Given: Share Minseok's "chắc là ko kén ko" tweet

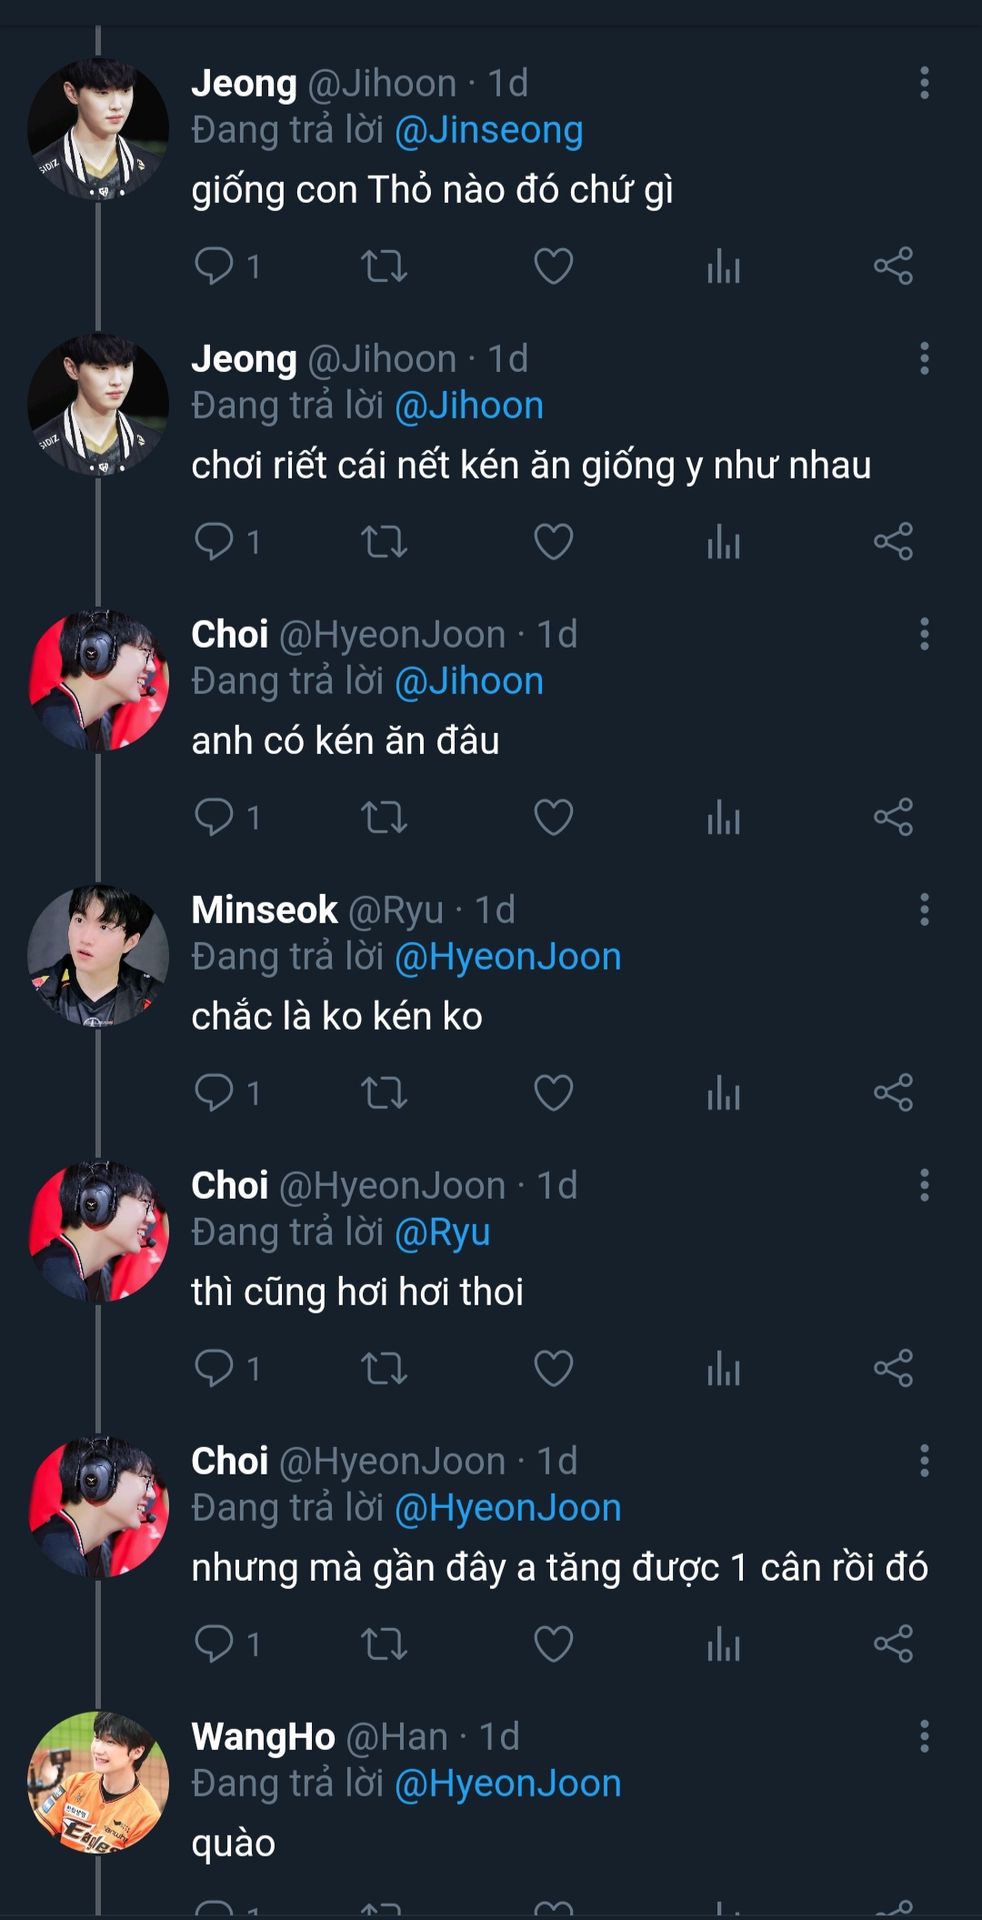Looking at the screenshot, I should [x=893, y=1092].
